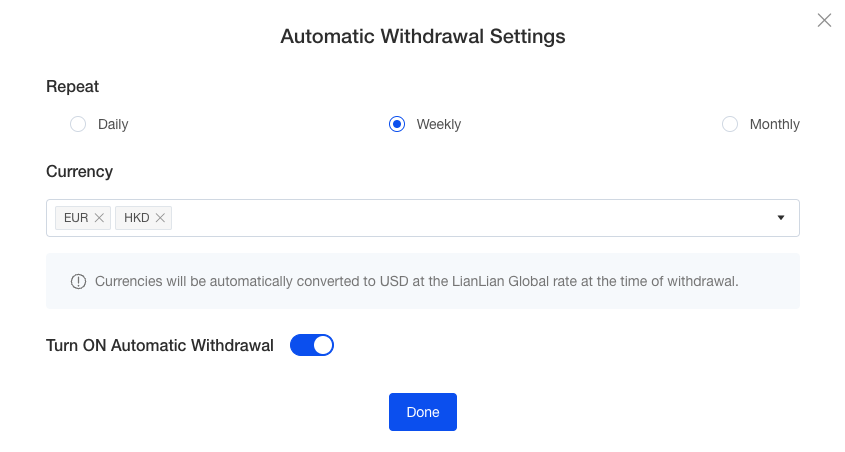
Task: Click the currency conversion notice text
Action: [417, 281]
